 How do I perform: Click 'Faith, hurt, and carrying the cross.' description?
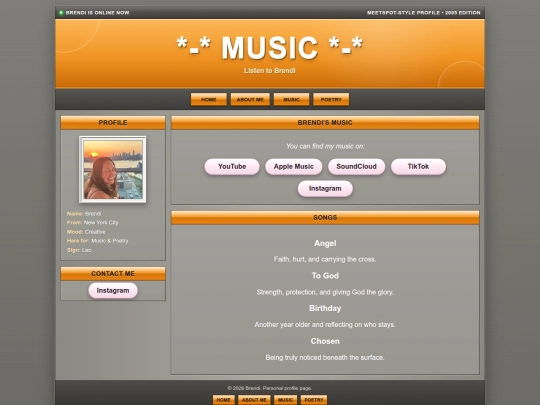325,259
